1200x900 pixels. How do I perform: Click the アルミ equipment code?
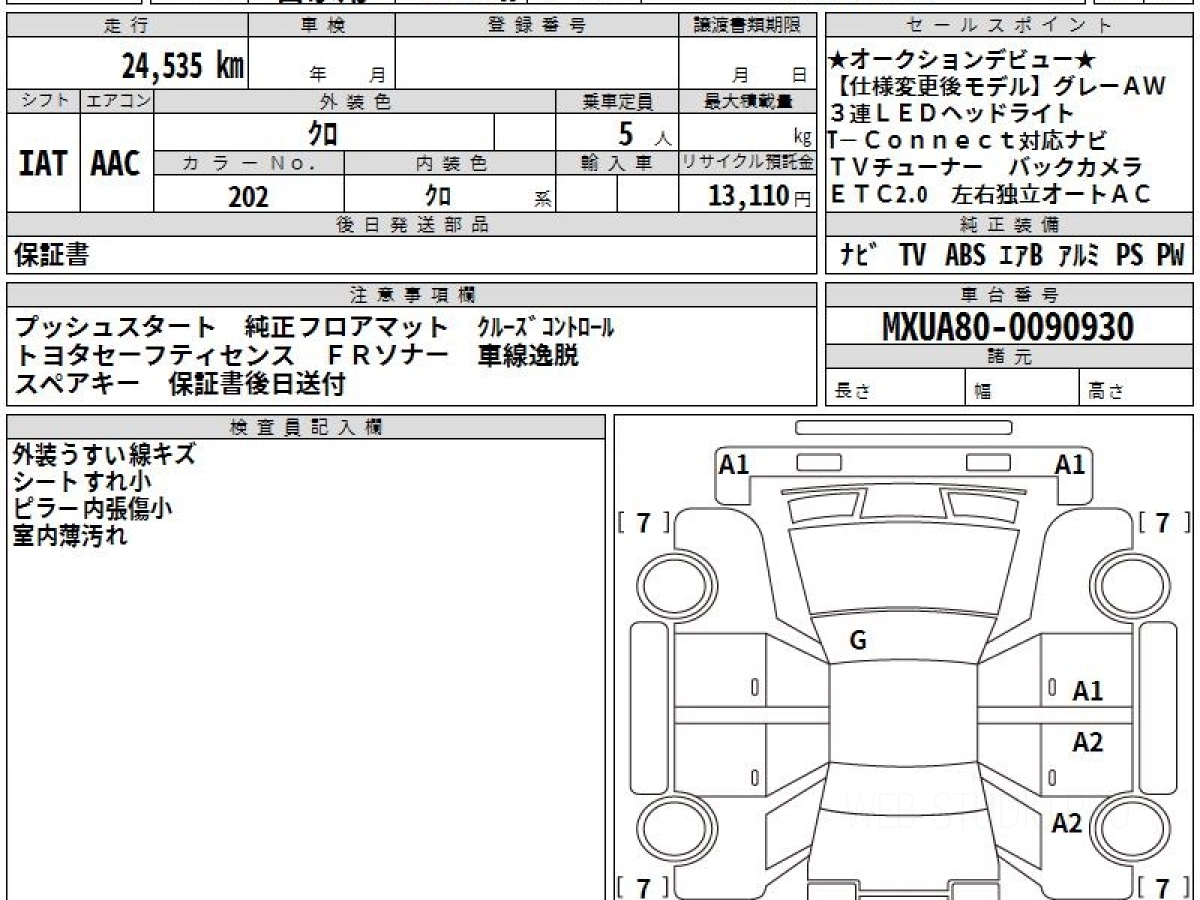pyautogui.click(x=1079, y=256)
